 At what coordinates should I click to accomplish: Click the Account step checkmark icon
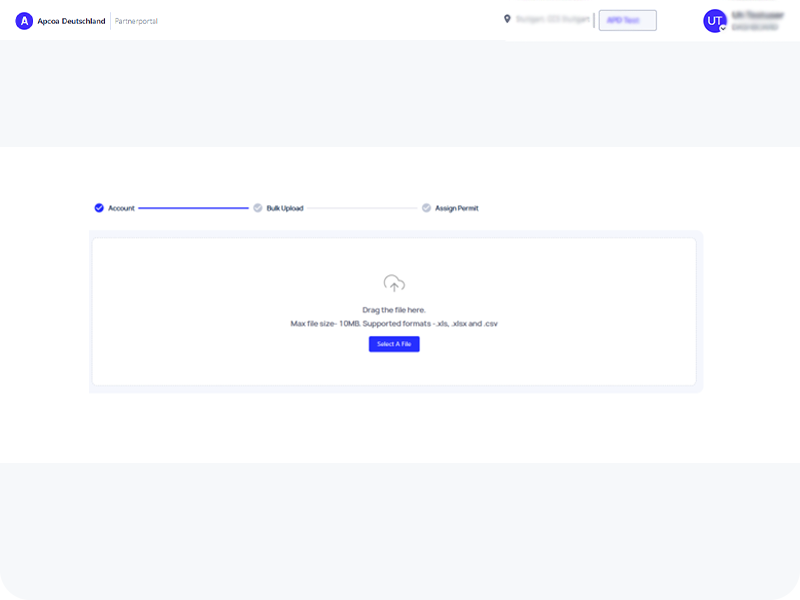coord(99,208)
